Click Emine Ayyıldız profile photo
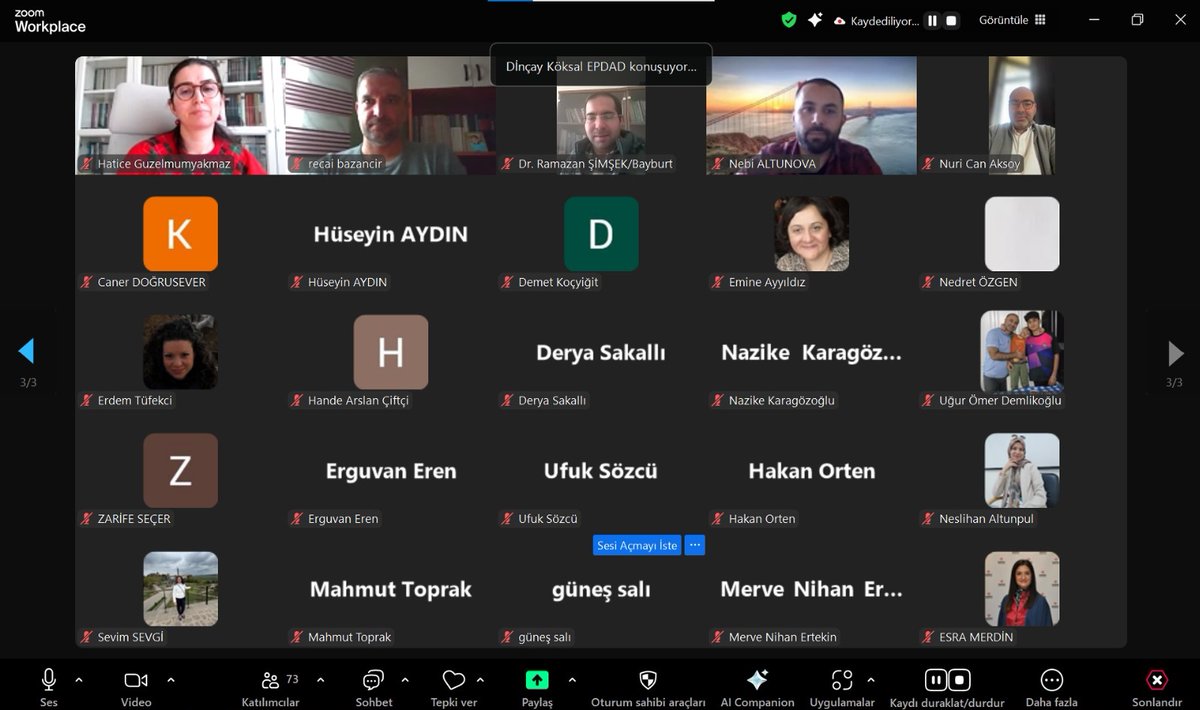Image resolution: width=1200 pixels, height=710 pixels. 811,234
